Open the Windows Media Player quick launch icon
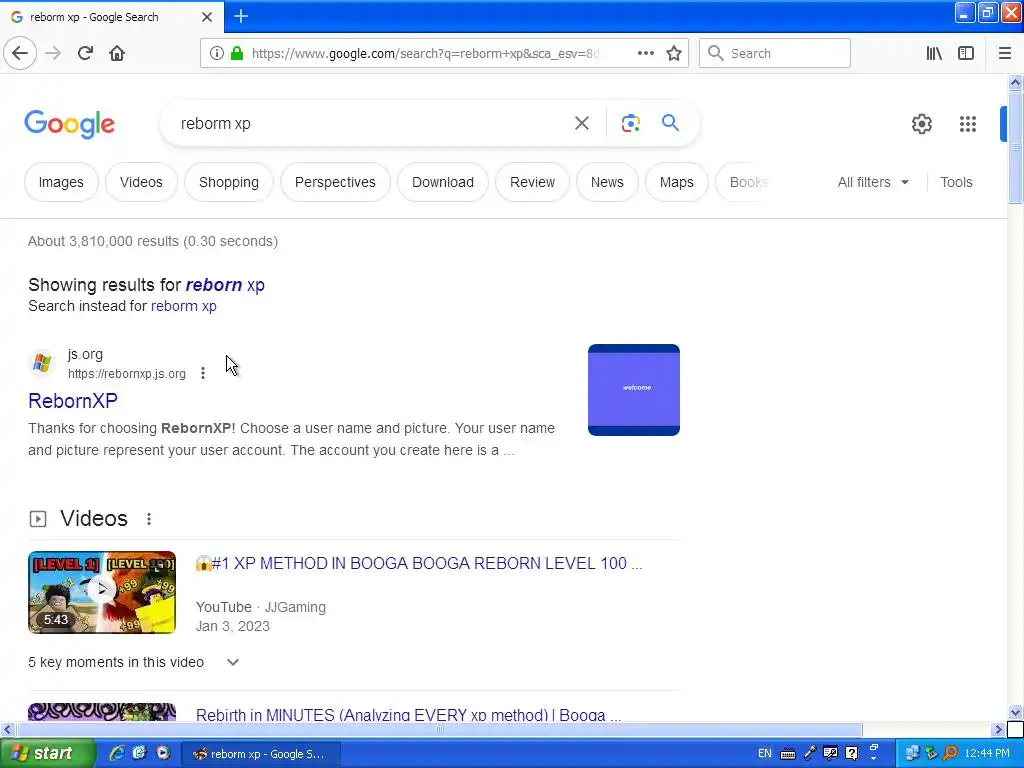Screen dimensions: 1024x768 (x=163, y=753)
